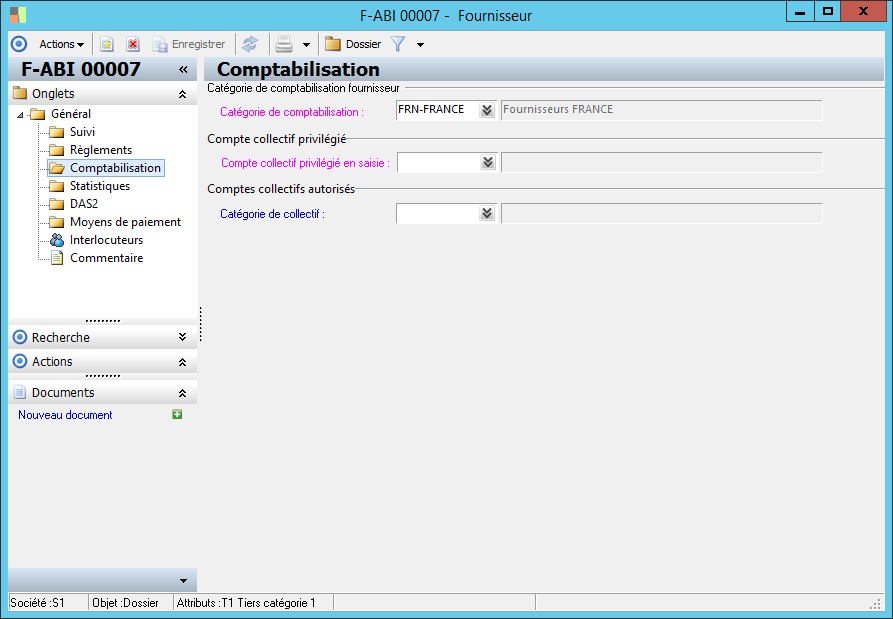The image size is (893, 619).
Task: Click Attributs :T1 Tiers catégorie 1
Action: 246,602
